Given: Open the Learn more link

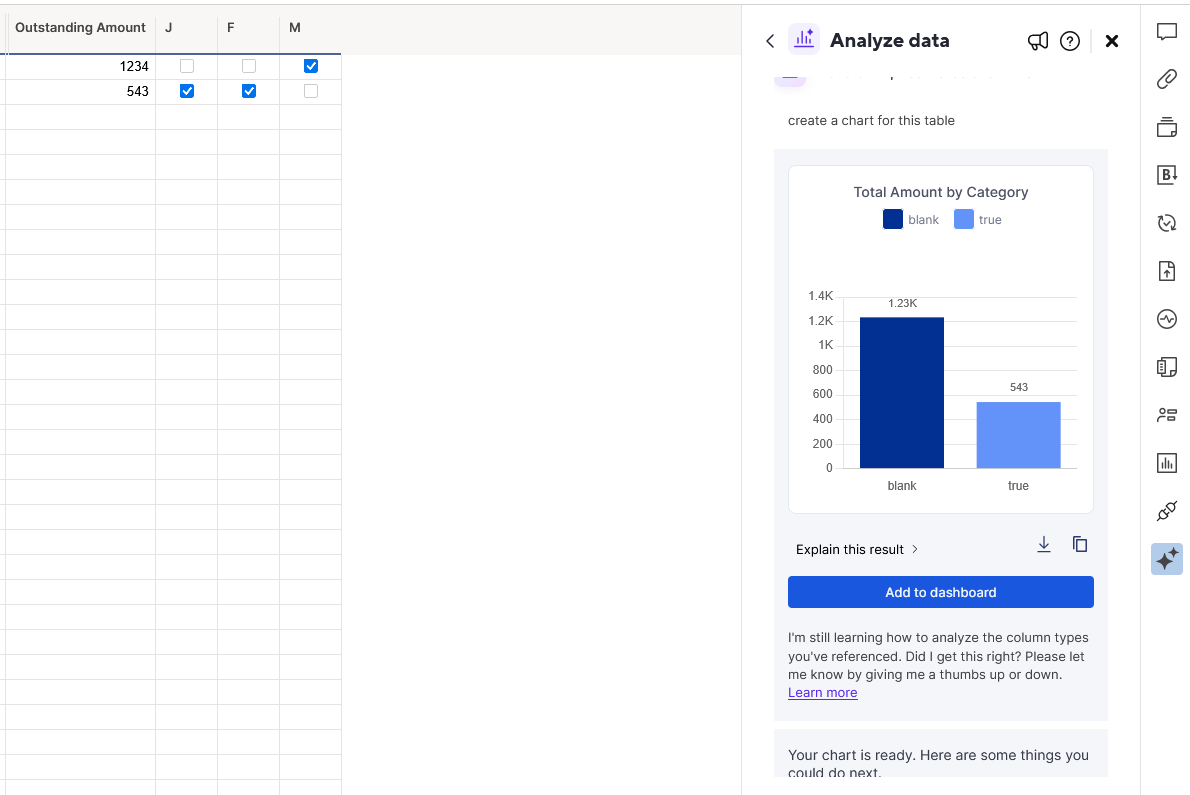Looking at the screenshot, I should [x=823, y=693].
